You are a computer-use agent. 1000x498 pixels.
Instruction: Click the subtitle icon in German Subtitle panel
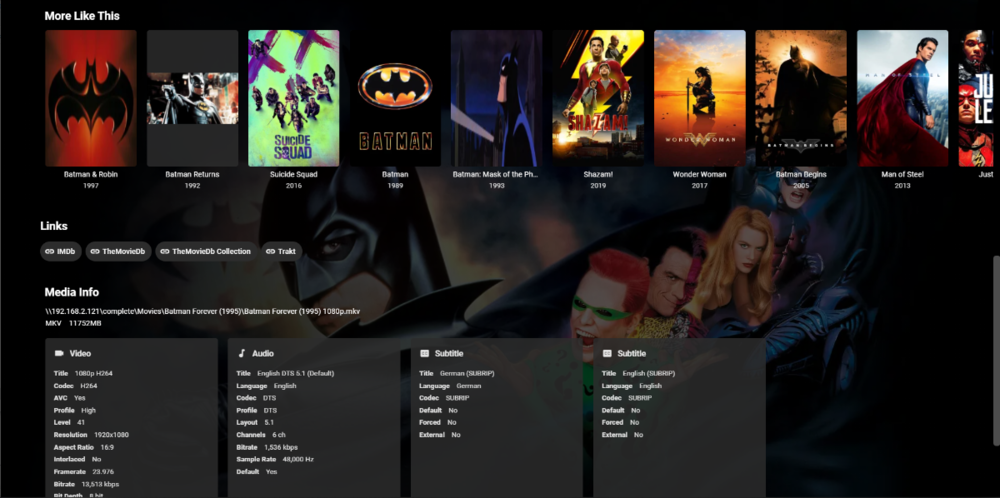click(425, 353)
